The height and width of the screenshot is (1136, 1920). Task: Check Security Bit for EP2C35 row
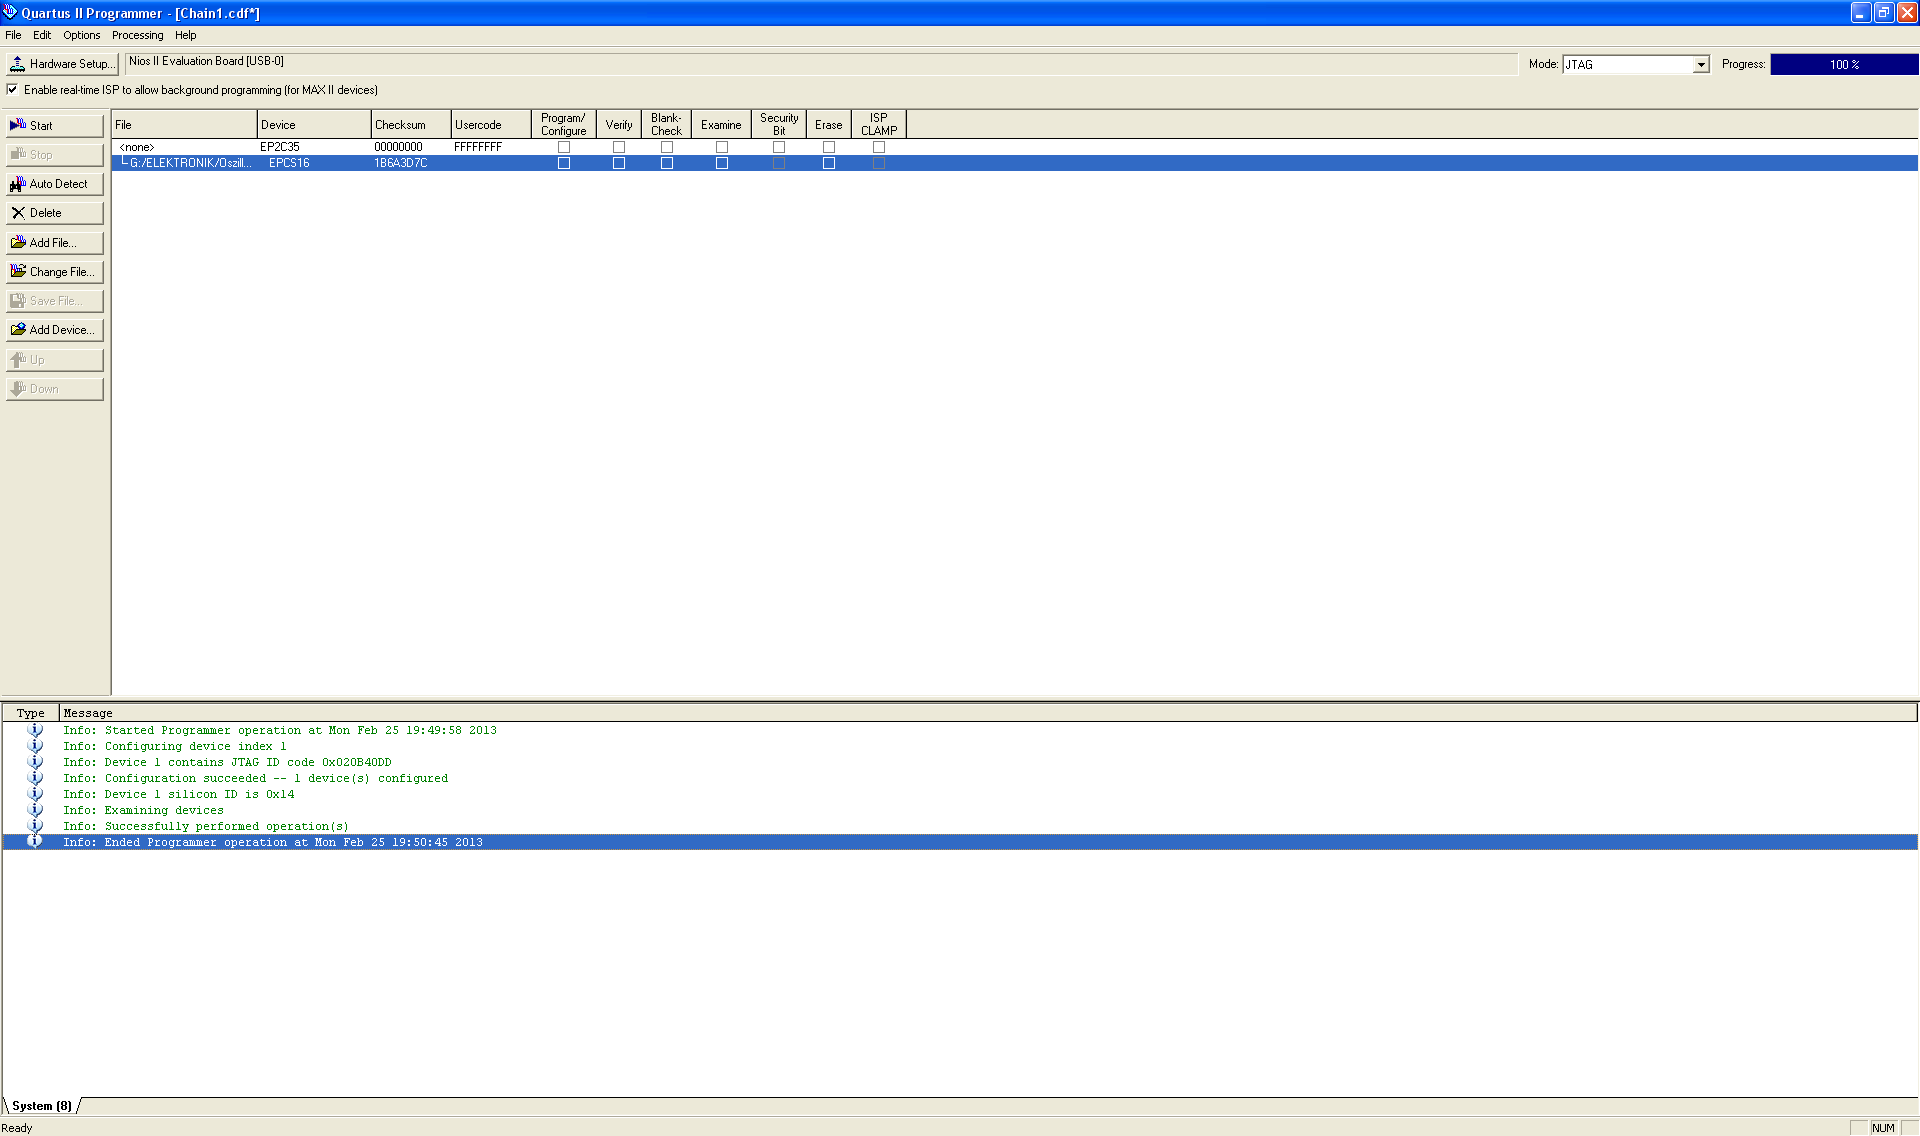coord(779,147)
